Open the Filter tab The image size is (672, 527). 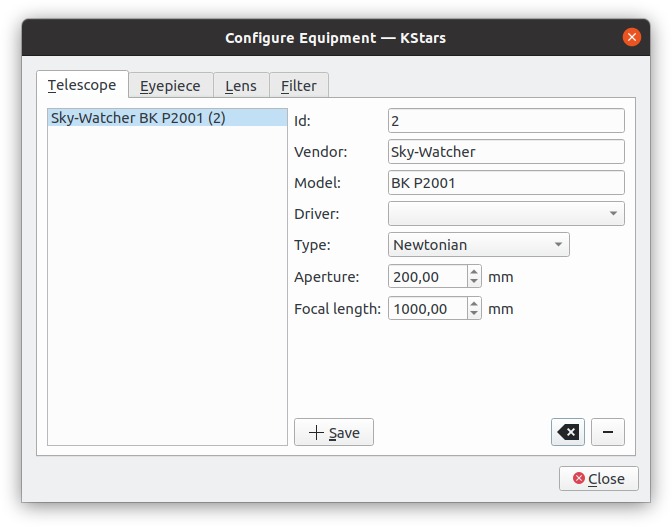(299, 85)
